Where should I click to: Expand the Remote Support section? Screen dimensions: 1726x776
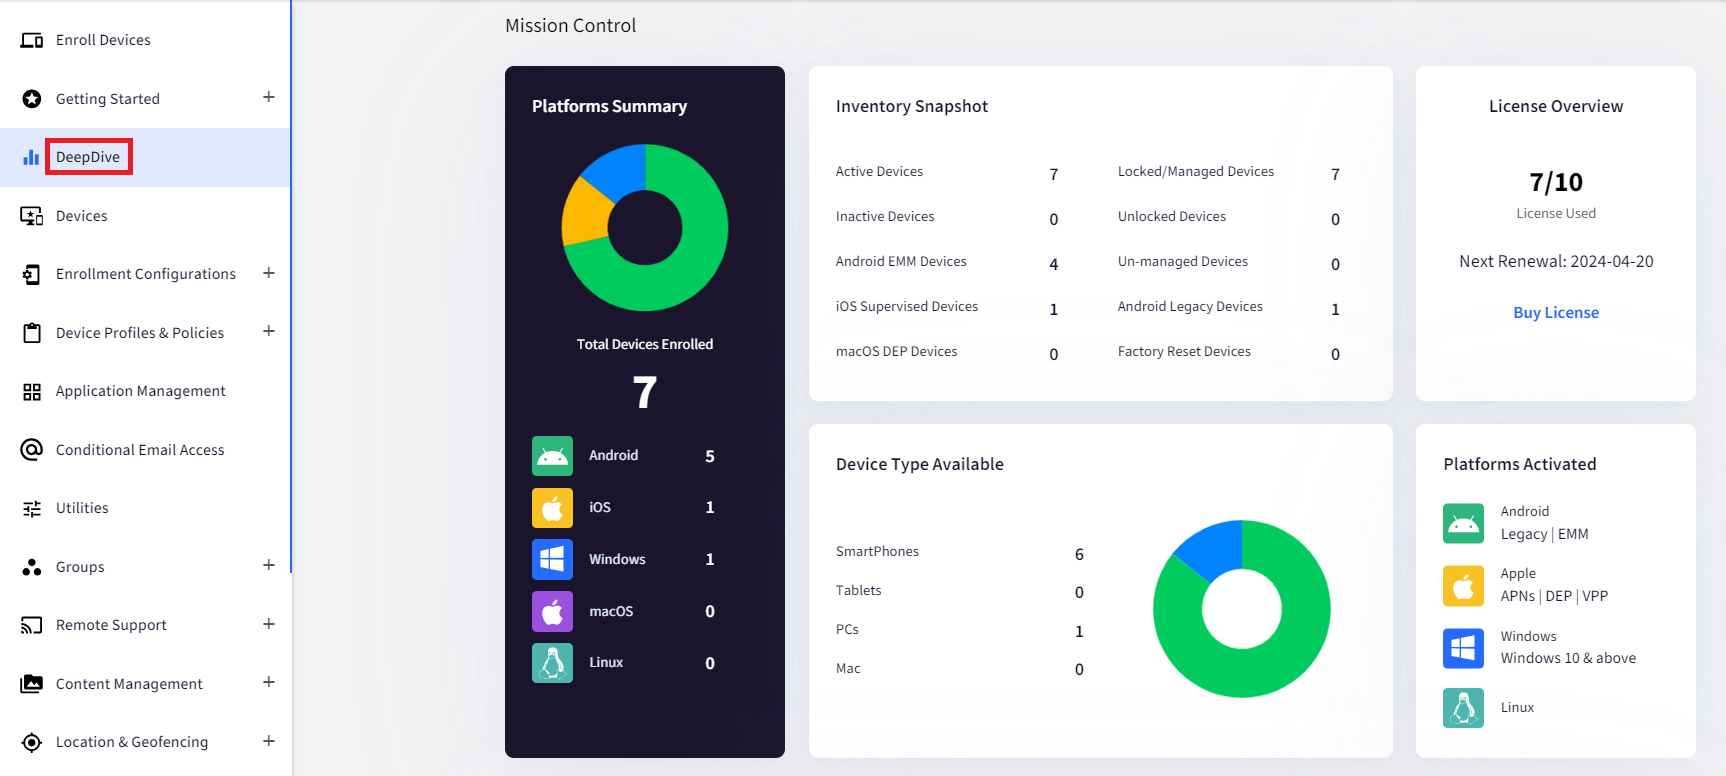pyautogui.click(x=269, y=624)
